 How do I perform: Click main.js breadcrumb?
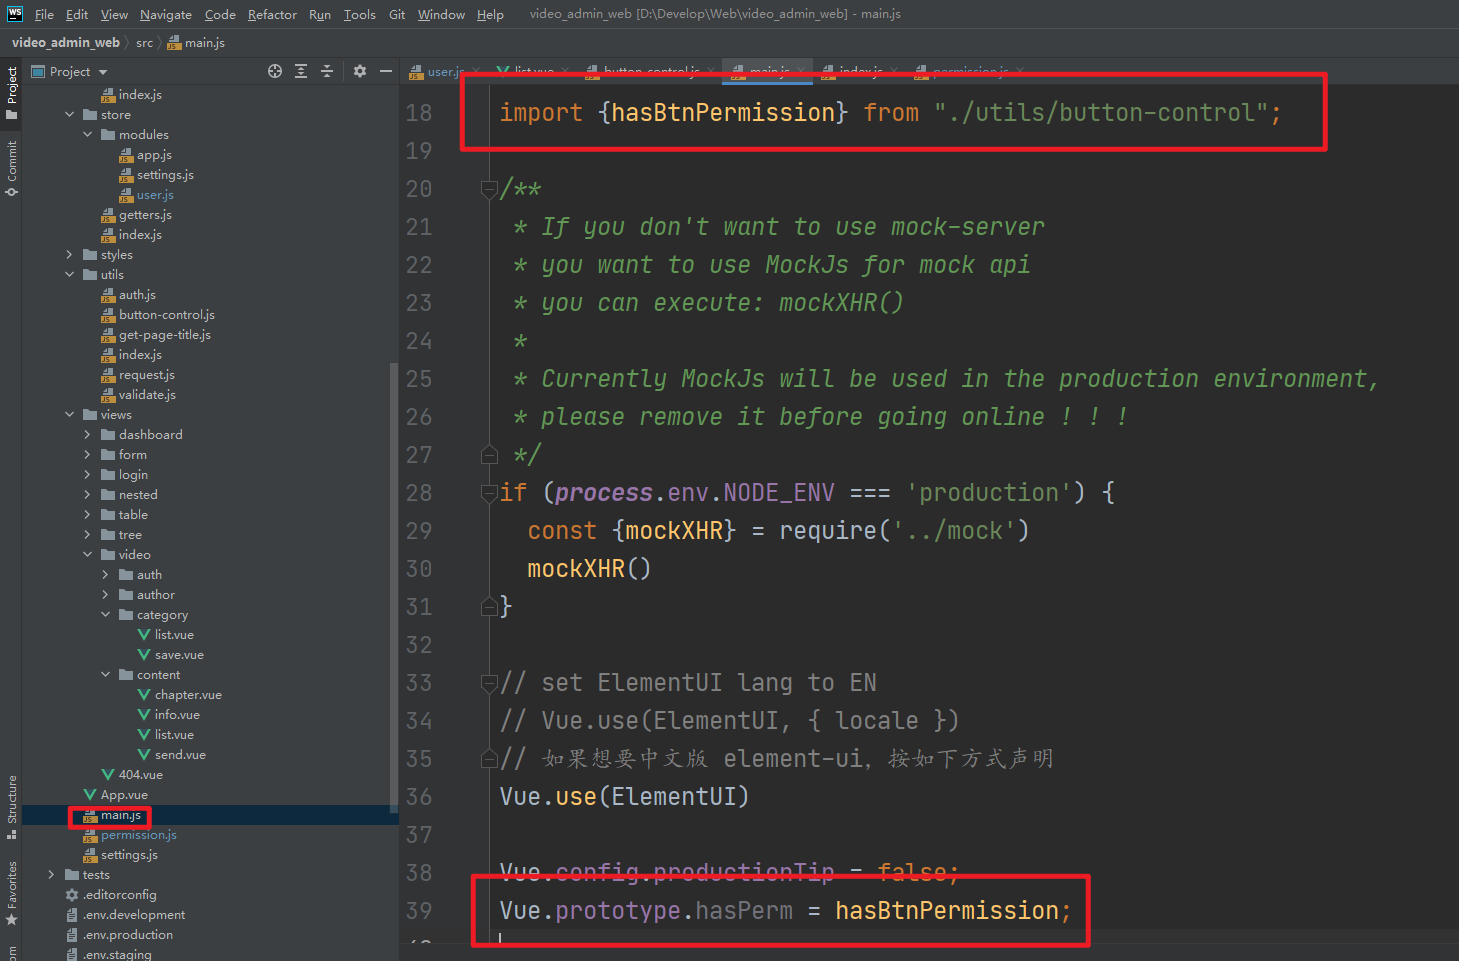click(196, 43)
